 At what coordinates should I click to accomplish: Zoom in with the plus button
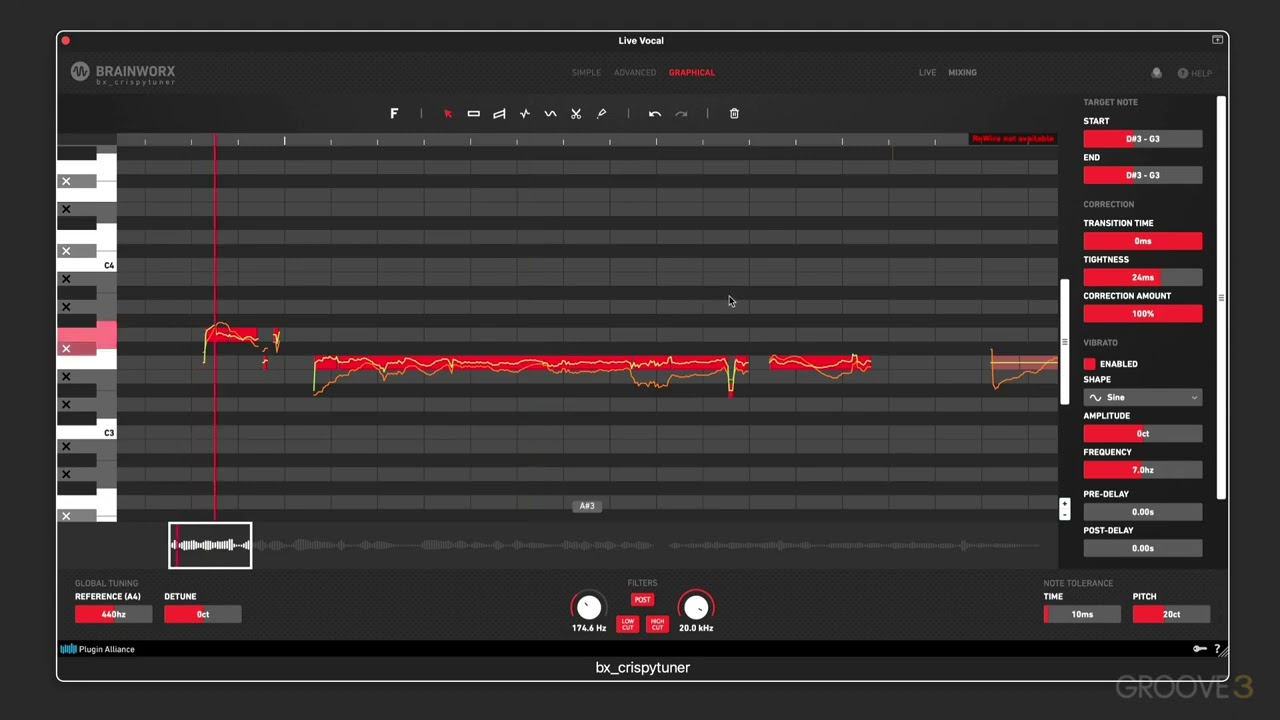tap(1064, 503)
